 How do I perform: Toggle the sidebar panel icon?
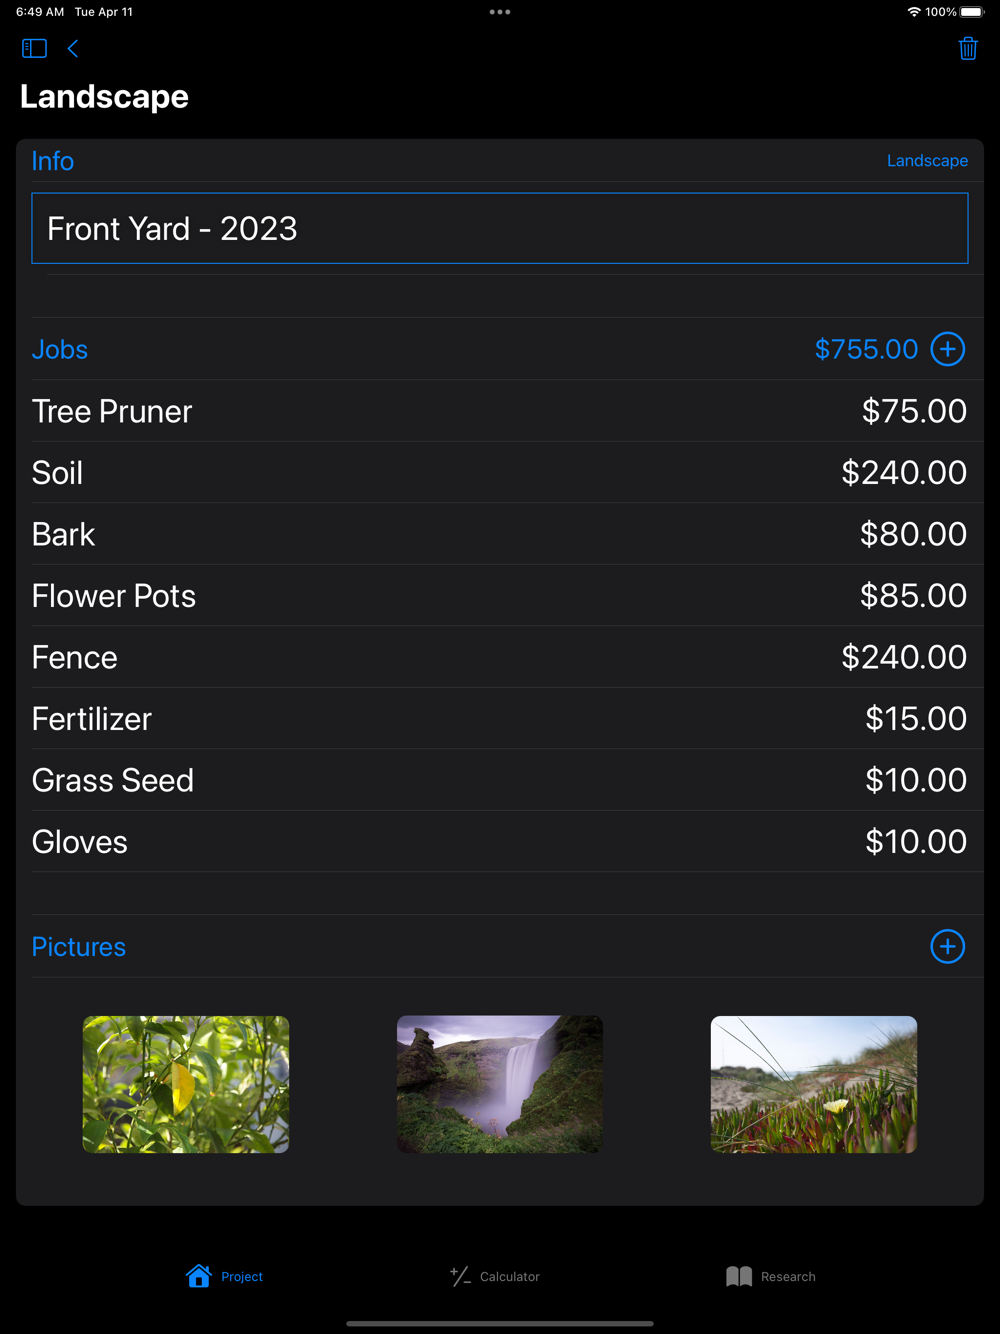pos(34,48)
